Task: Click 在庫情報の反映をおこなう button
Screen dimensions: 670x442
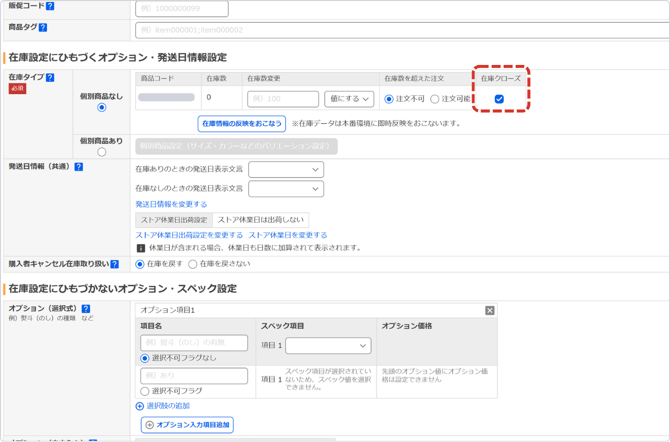Action: (241, 124)
